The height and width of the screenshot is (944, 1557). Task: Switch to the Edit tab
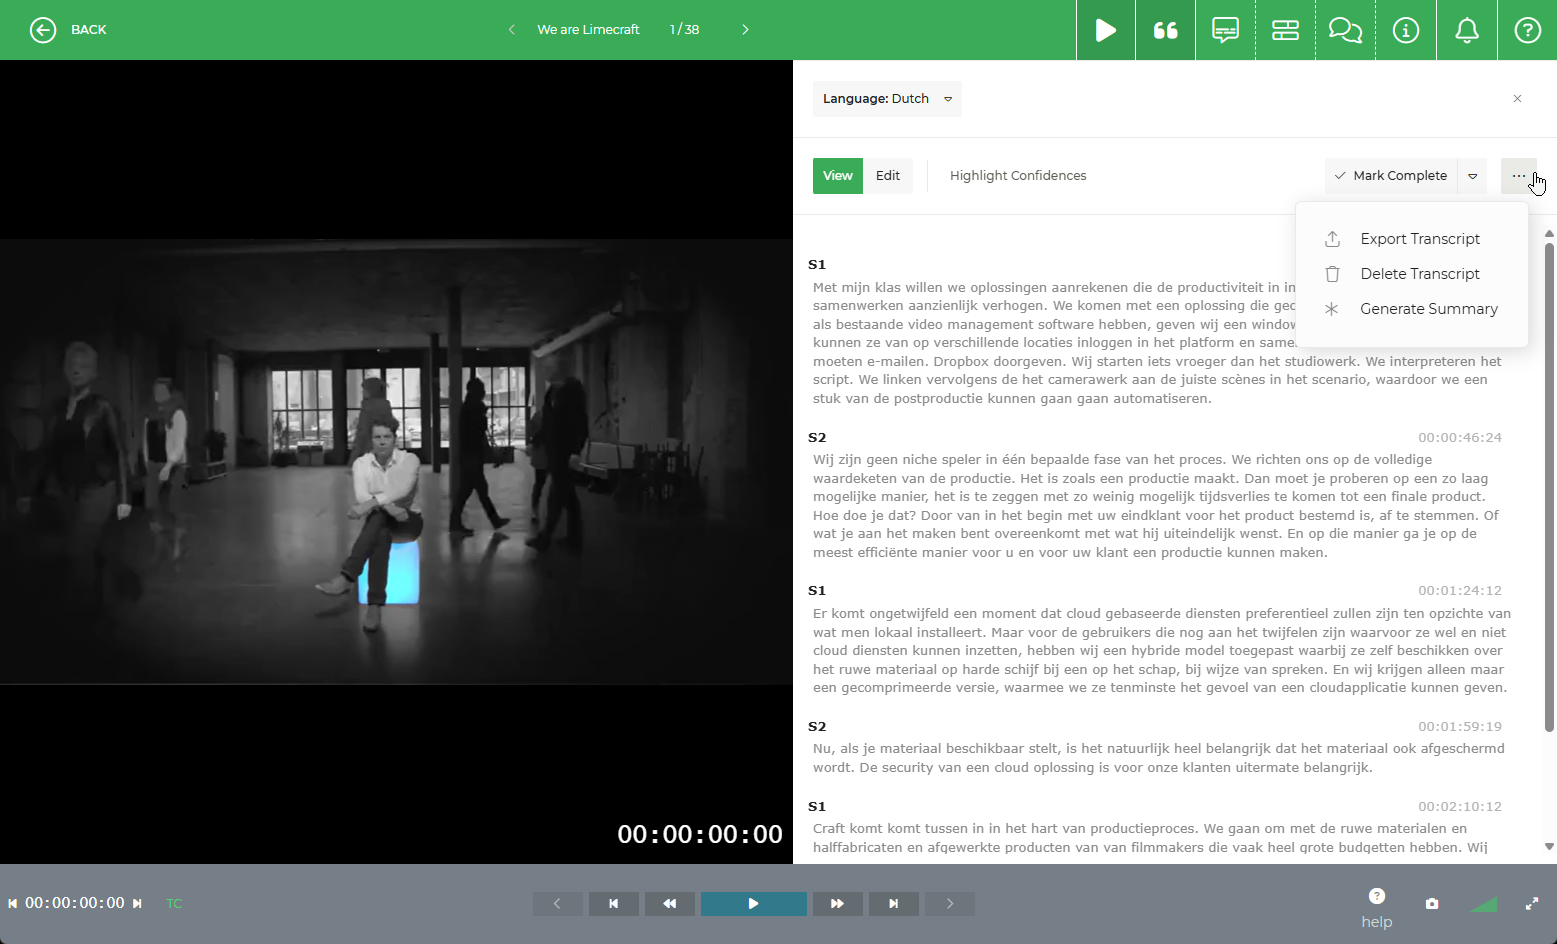pyautogui.click(x=888, y=175)
